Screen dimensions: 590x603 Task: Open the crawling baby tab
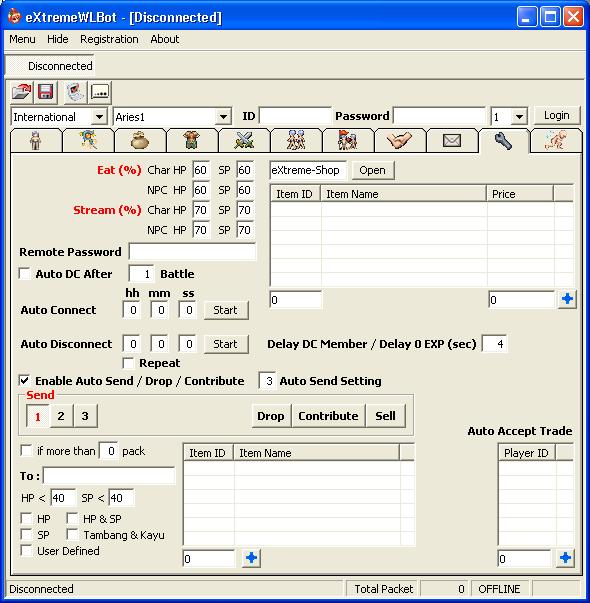click(555, 141)
